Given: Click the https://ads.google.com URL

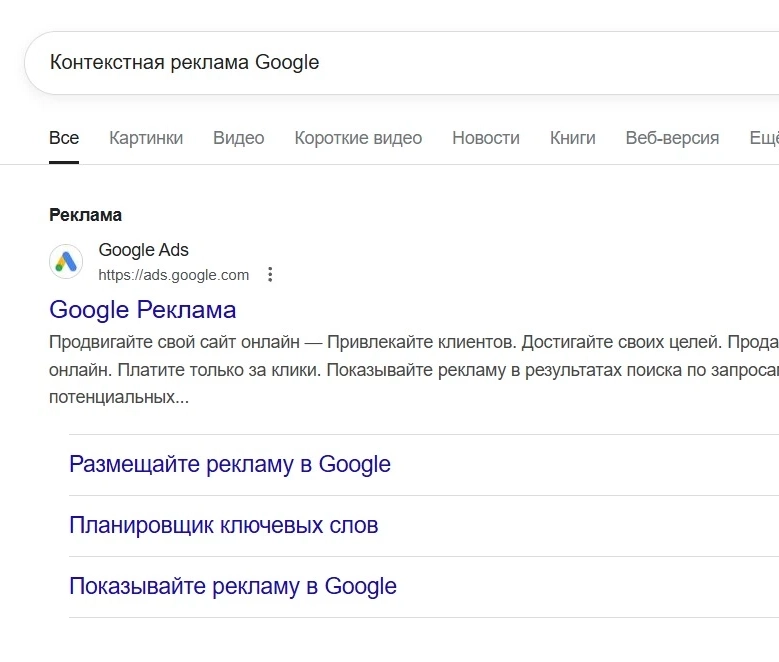Looking at the screenshot, I should (x=173, y=275).
